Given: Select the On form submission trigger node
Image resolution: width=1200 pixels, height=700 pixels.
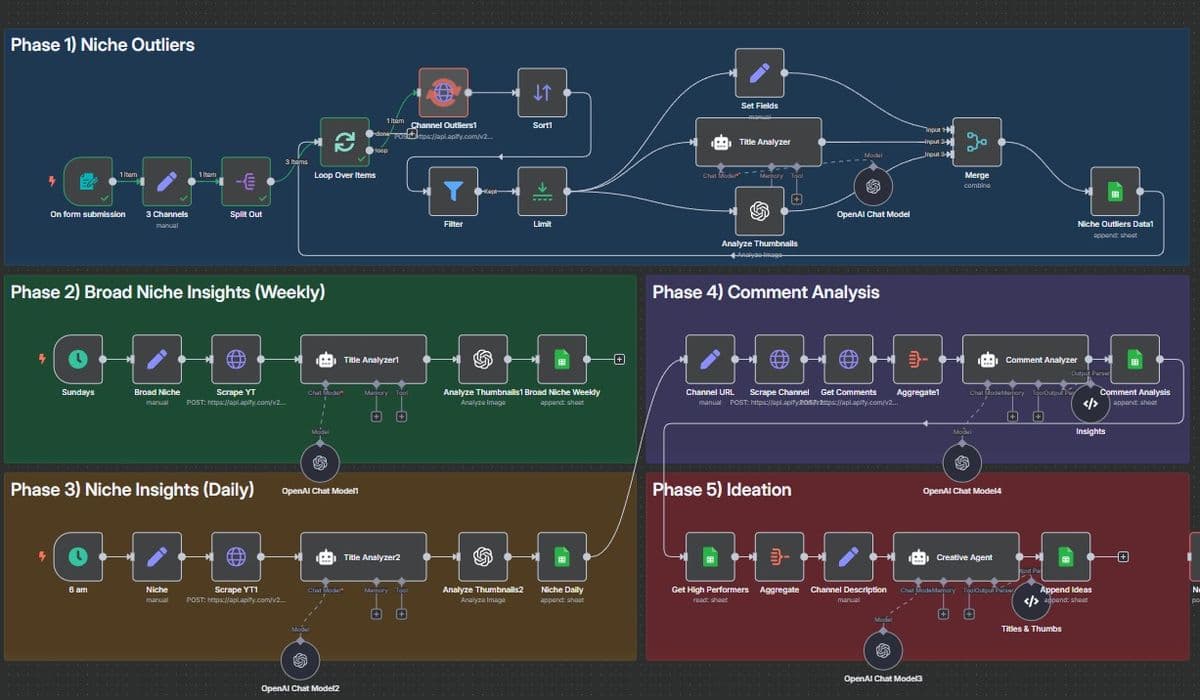Looking at the screenshot, I should click(x=88, y=181).
